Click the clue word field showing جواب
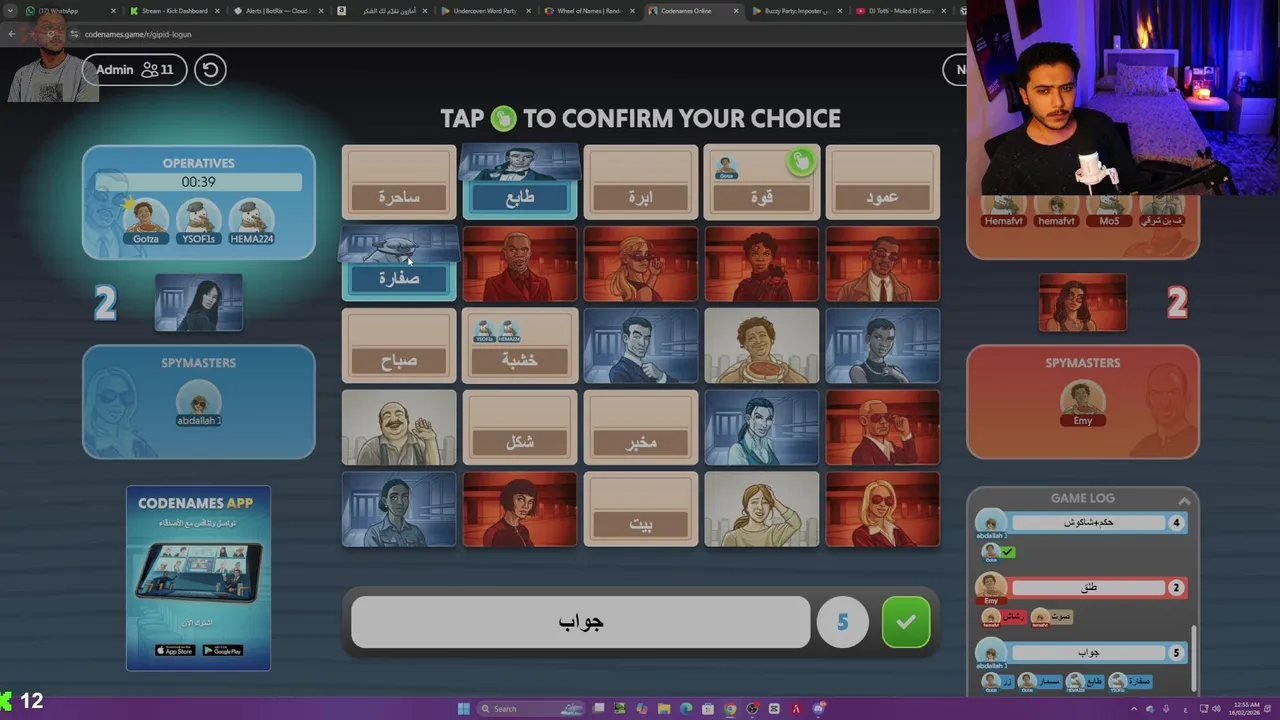Screen dimensions: 1280x720 [581, 622]
